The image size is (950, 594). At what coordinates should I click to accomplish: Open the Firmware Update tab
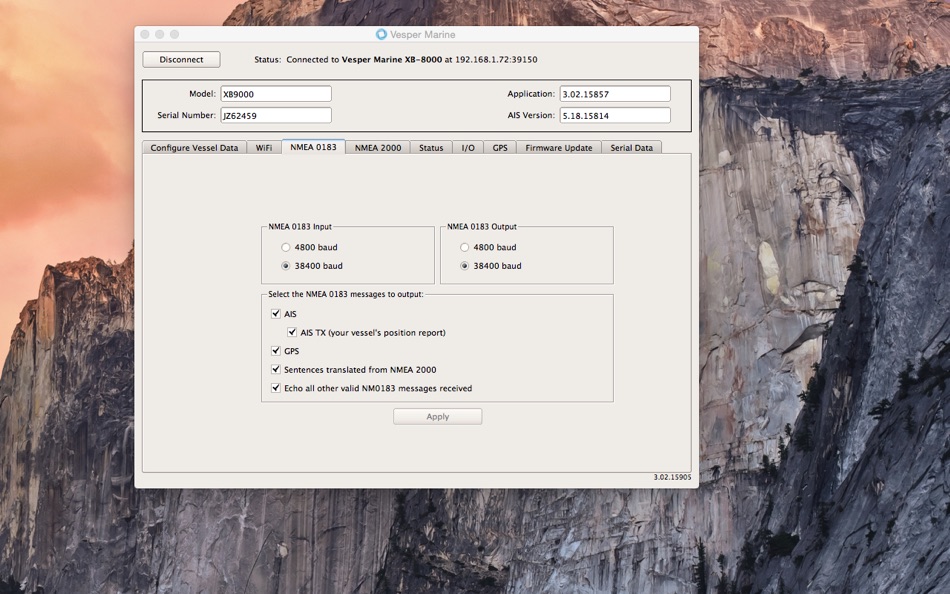pyautogui.click(x=559, y=147)
